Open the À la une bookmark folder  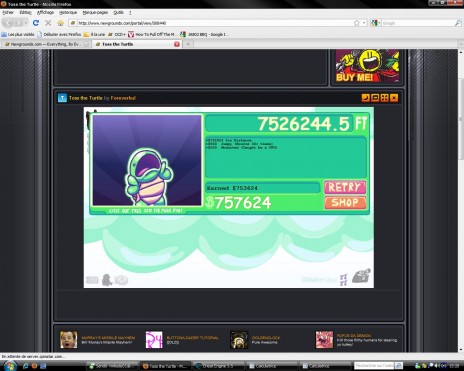pyautogui.click(x=94, y=34)
